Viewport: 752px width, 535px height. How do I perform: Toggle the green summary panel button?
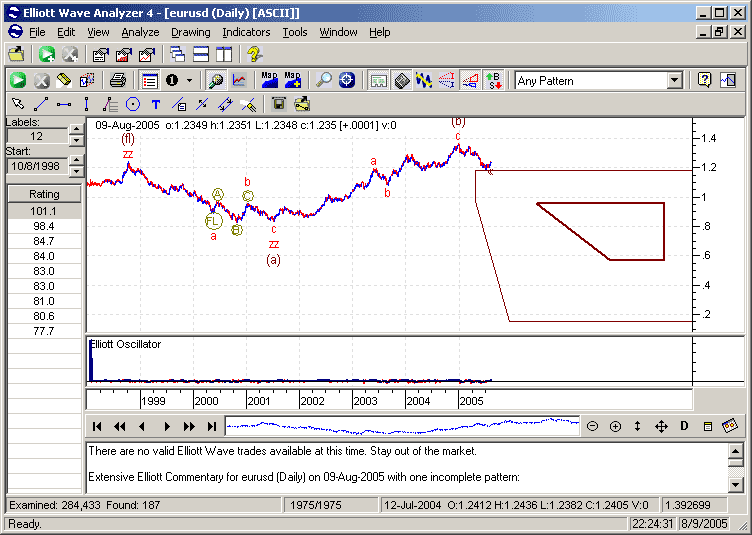(x=378, y=80)
